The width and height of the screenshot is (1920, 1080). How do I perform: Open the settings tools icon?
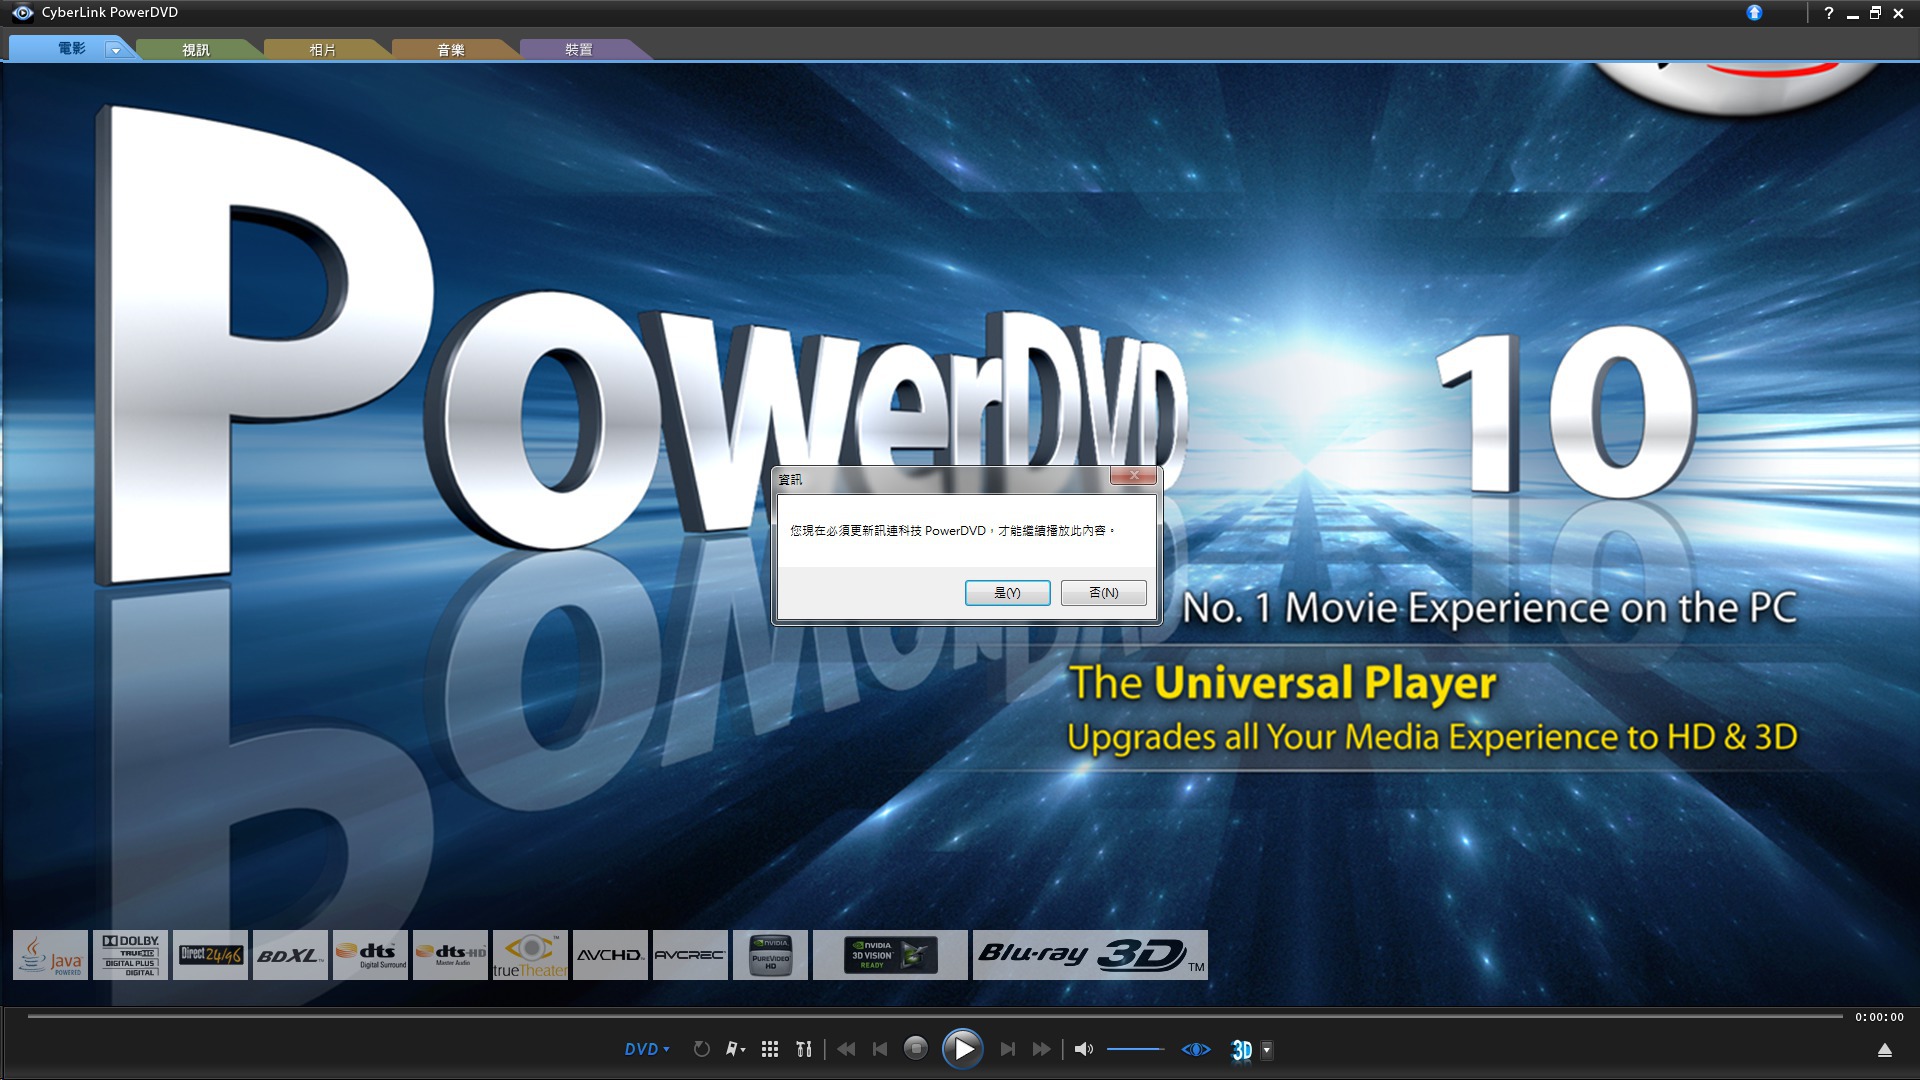pyautogui.click(x=804, y=1049)
